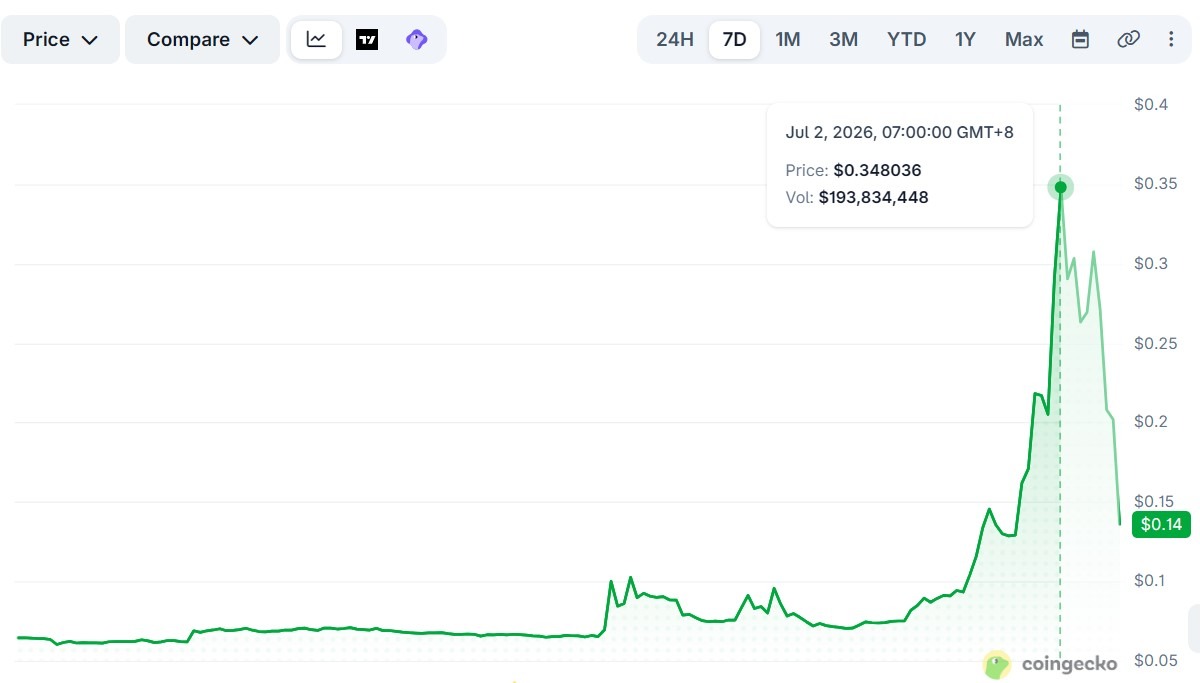This screenshot has width=1200, height=683.
Task: Select the line chart view icon
Action: click(x=316, y=40)
